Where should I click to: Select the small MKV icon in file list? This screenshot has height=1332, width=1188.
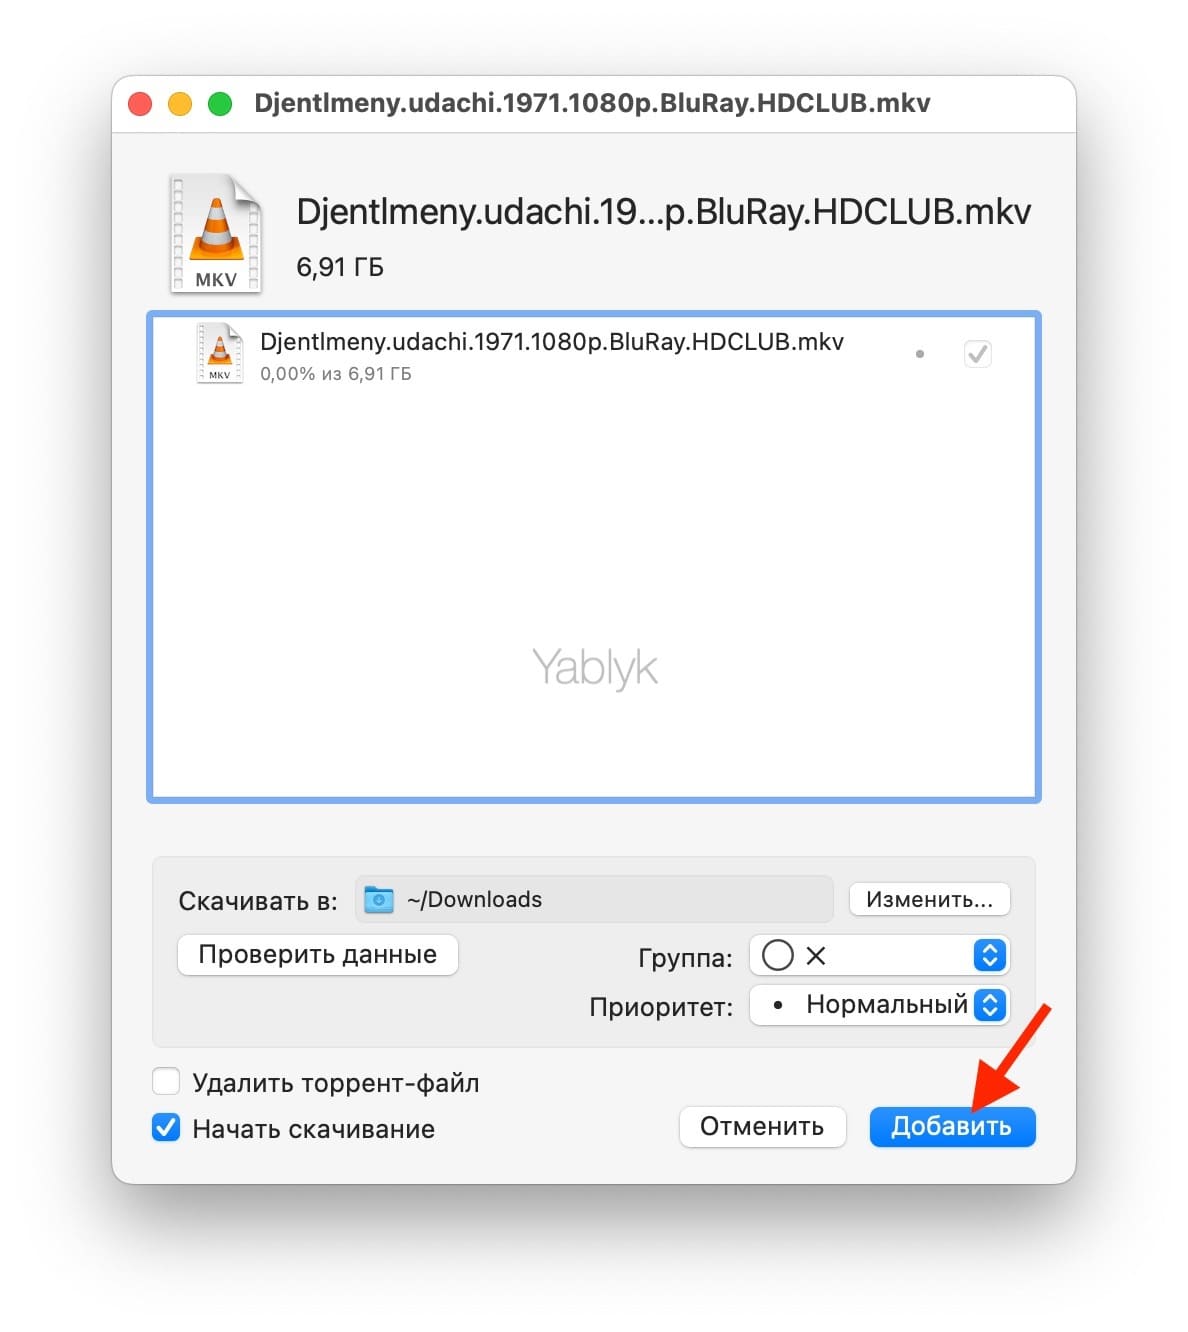coord(220,353)
